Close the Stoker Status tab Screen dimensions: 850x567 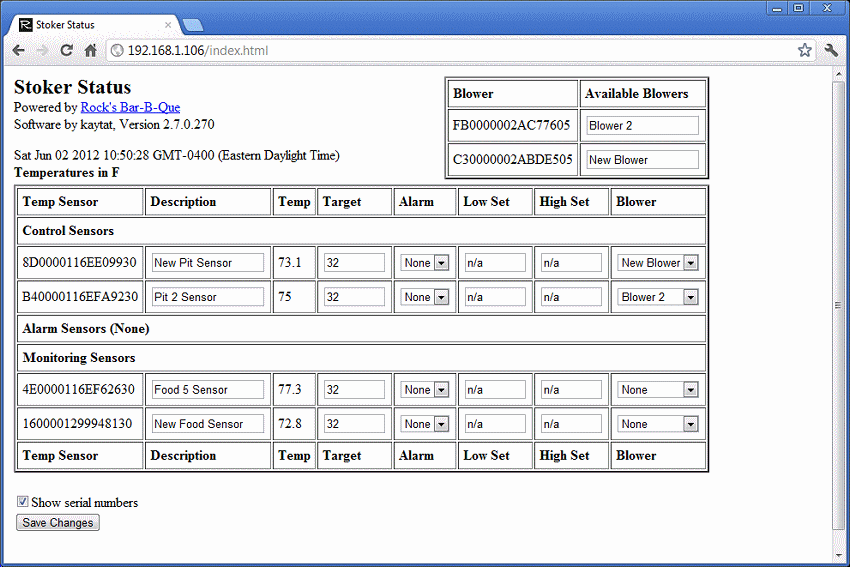[x=168, y=25]
